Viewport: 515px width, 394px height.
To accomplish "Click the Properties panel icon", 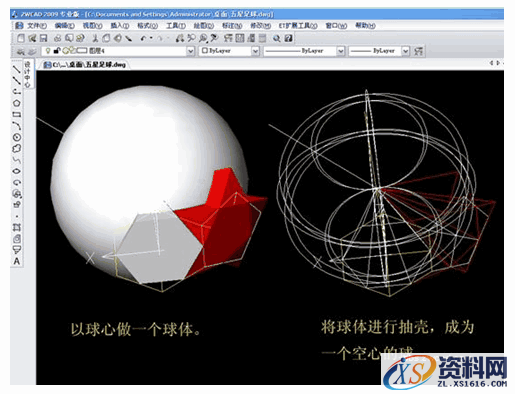I will pyautogui.click(x=228, y=38).
